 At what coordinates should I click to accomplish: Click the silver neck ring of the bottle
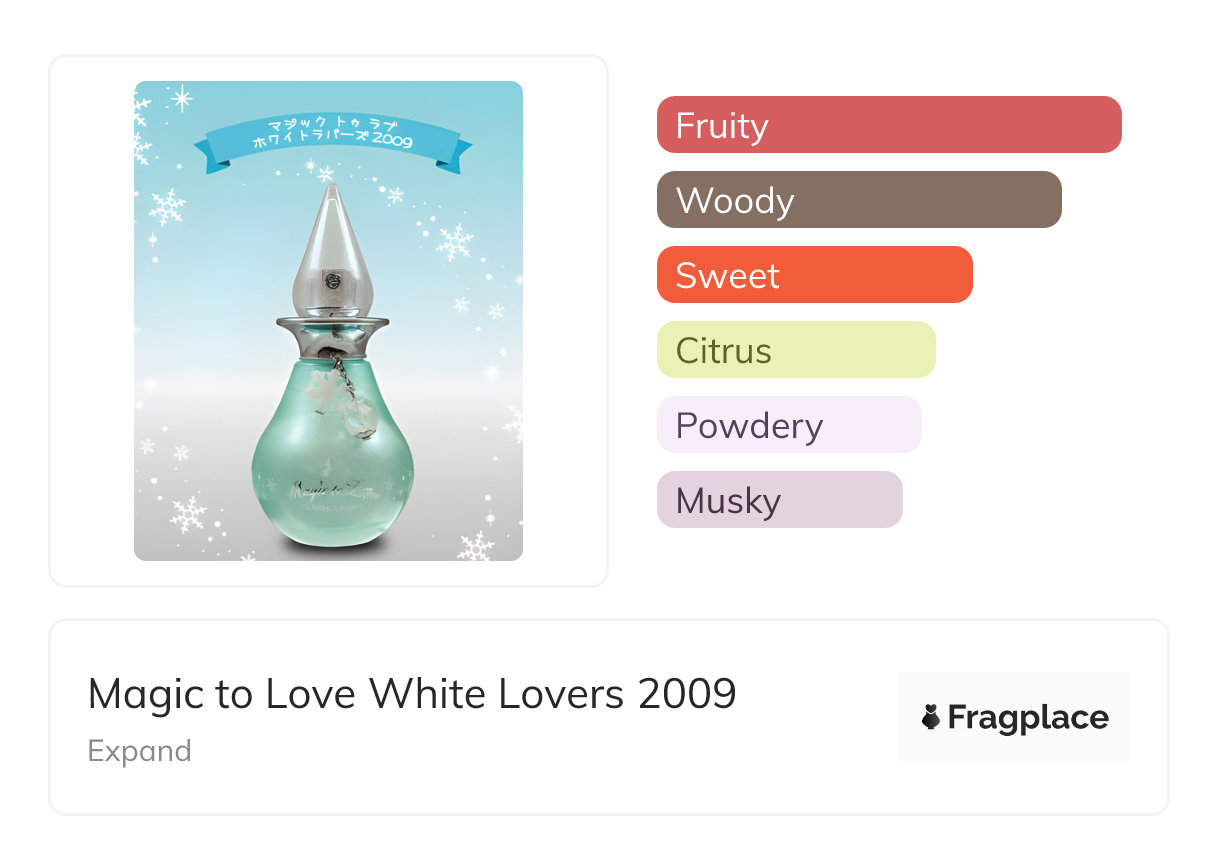tap(332, 326)
